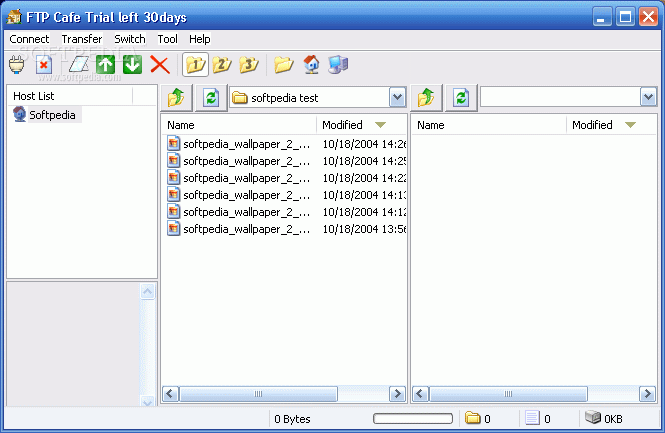Click the connect plug icon in toolbar

coord(17,65)
